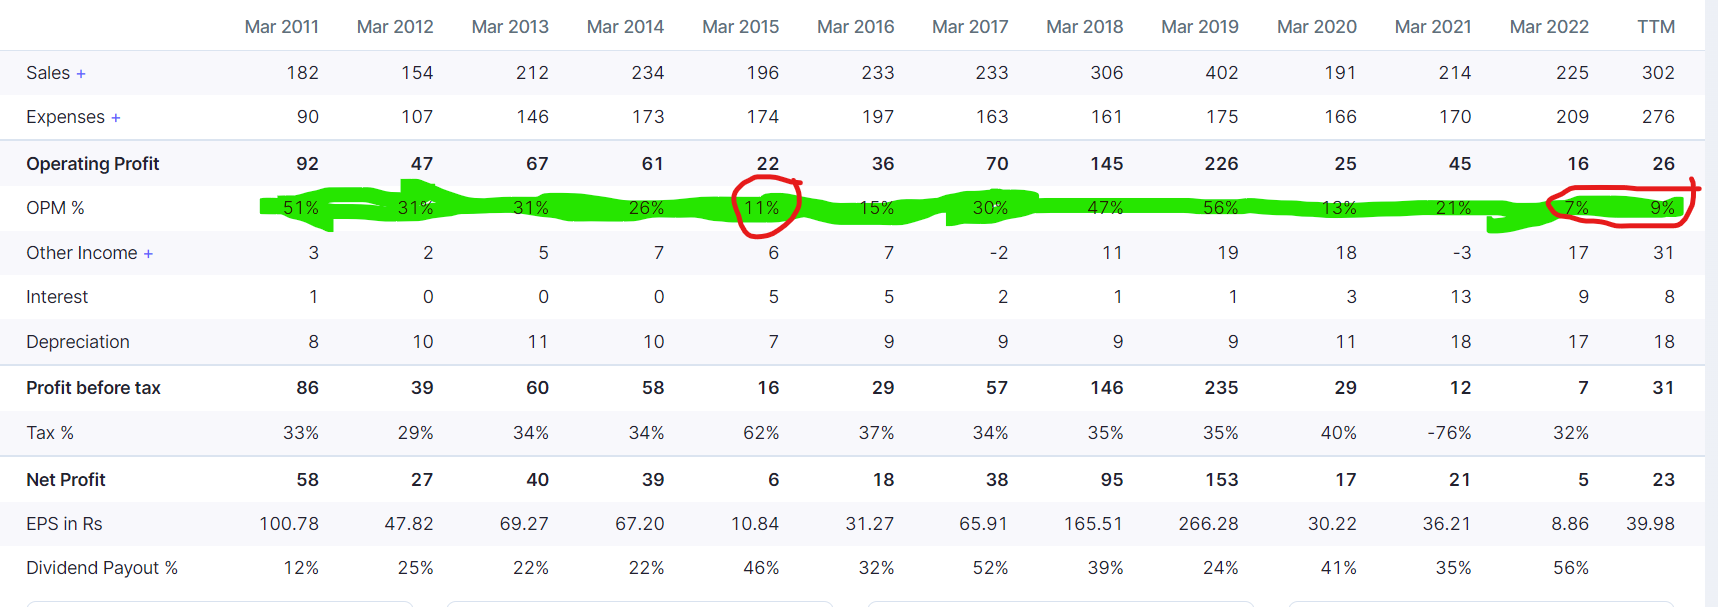Select the Mar 2019 Sales value 402

(1221, 73)
